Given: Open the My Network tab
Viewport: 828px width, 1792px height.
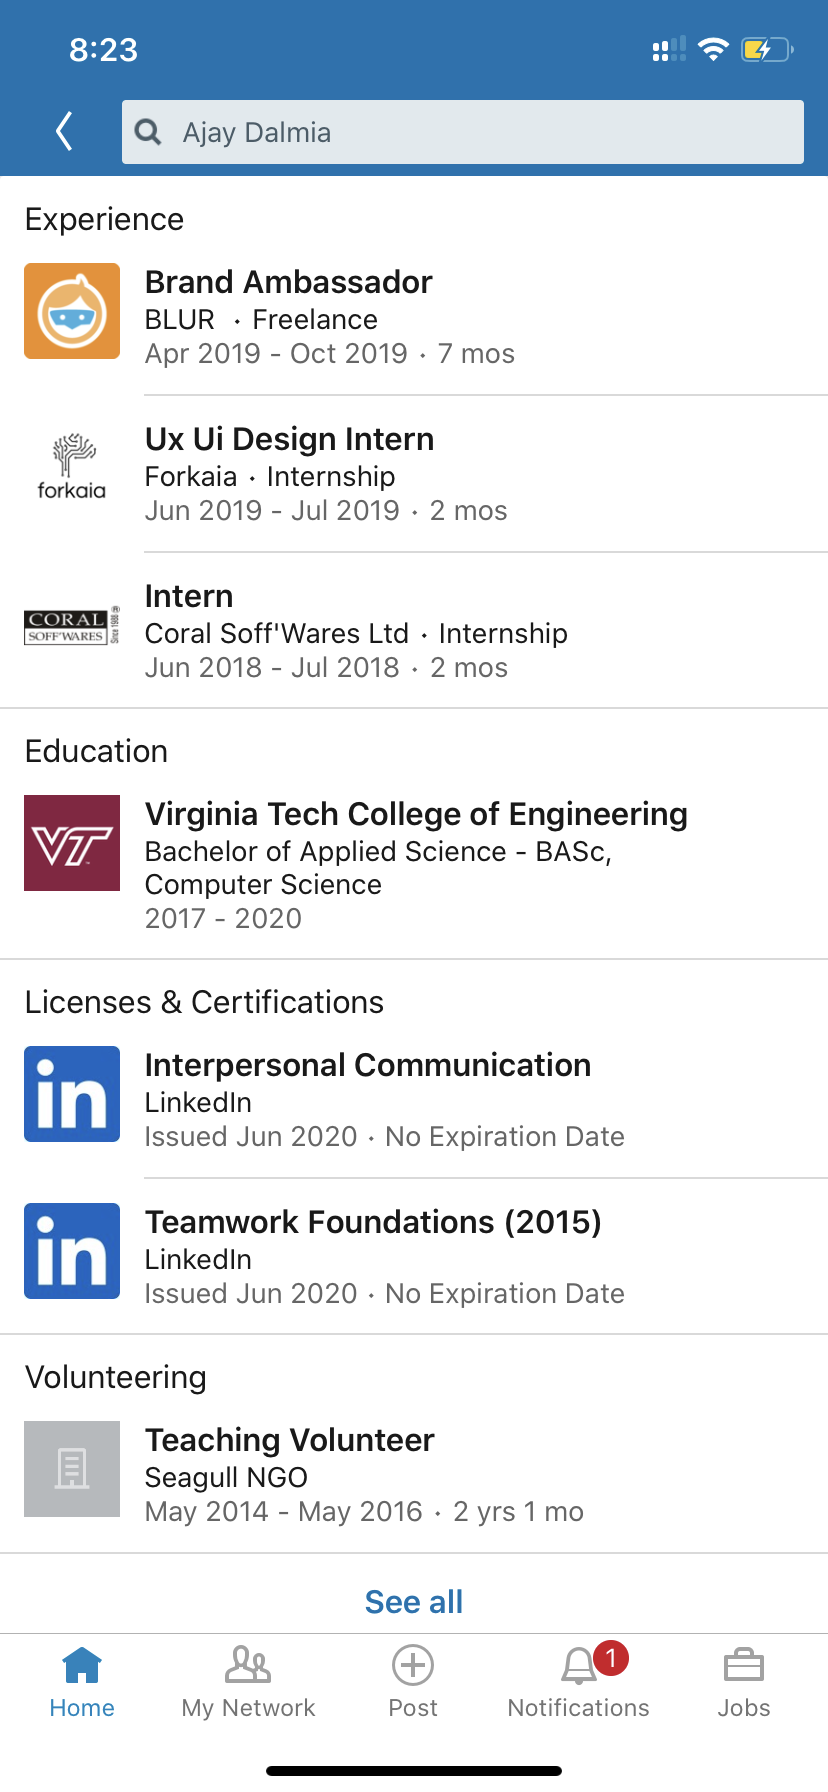Looking at the screenshot, I should 248,1683.
